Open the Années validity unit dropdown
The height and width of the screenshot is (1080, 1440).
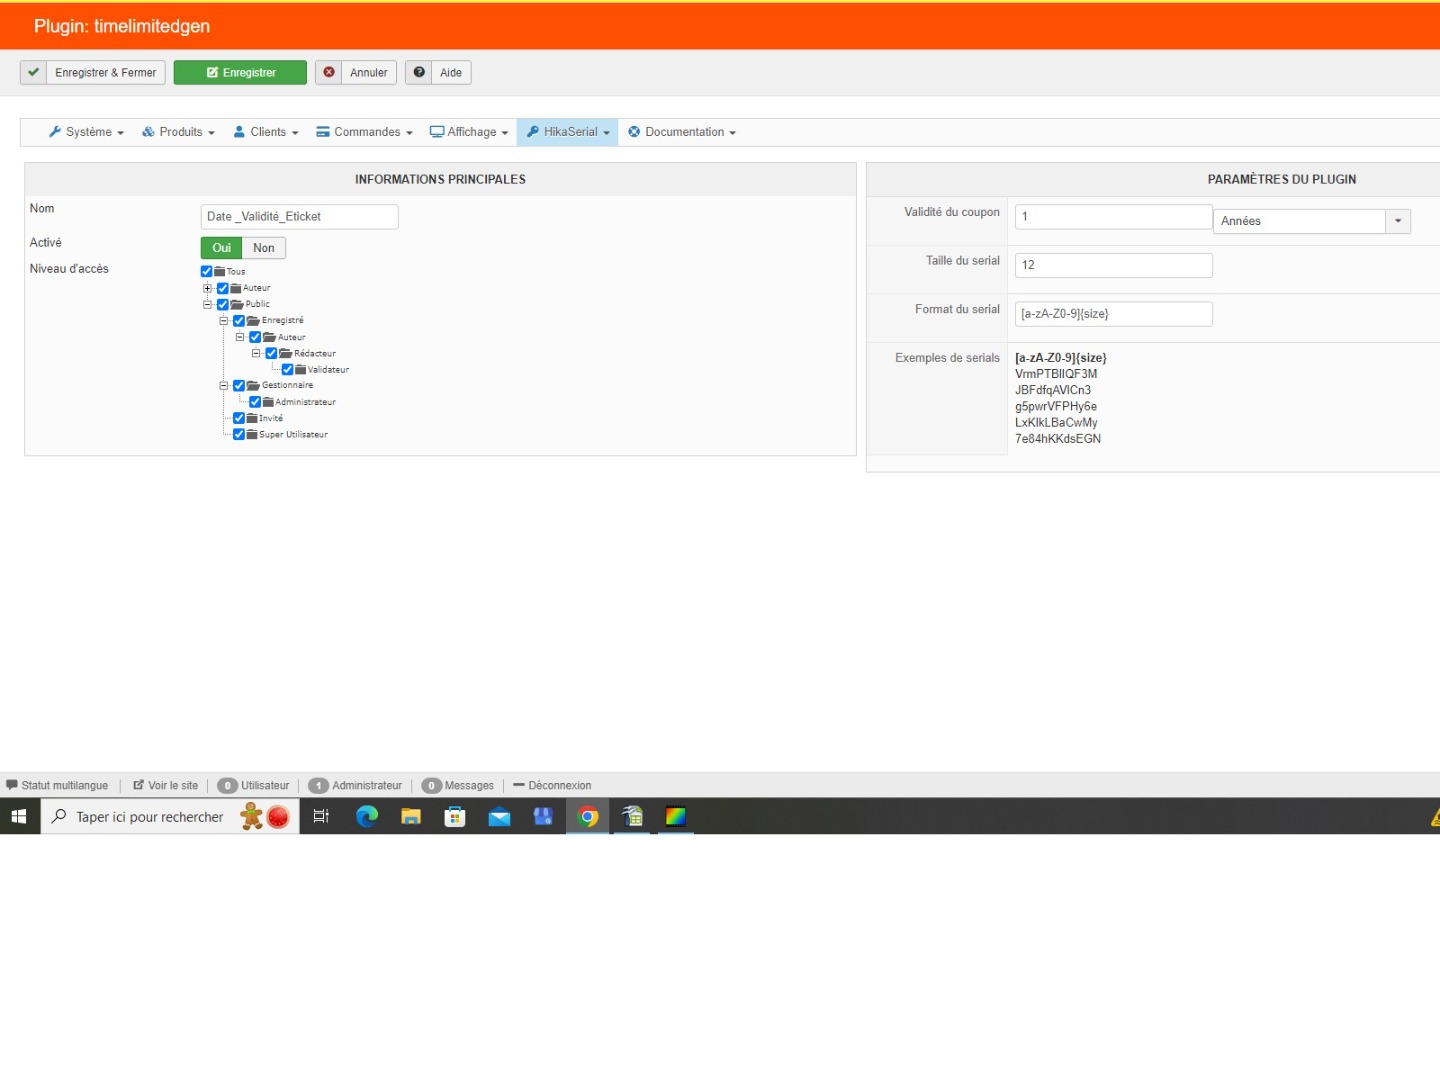tap(1312, 221)
